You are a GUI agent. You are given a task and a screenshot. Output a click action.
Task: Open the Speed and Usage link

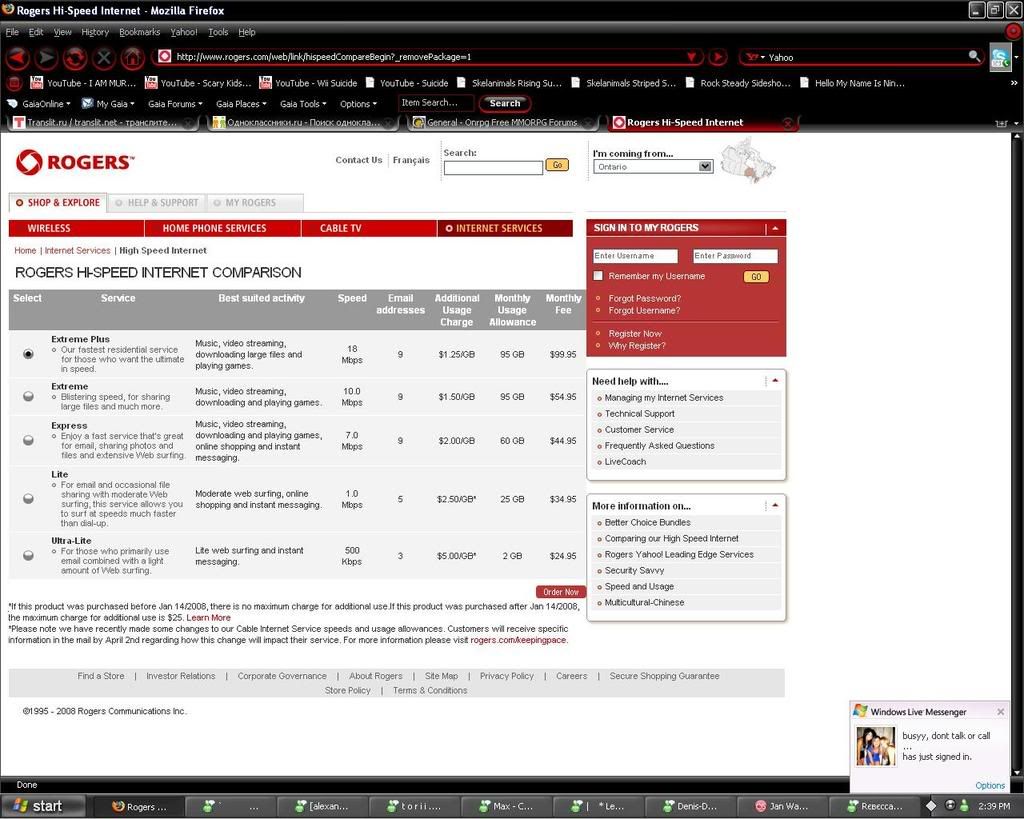click(x=639, y=586)
